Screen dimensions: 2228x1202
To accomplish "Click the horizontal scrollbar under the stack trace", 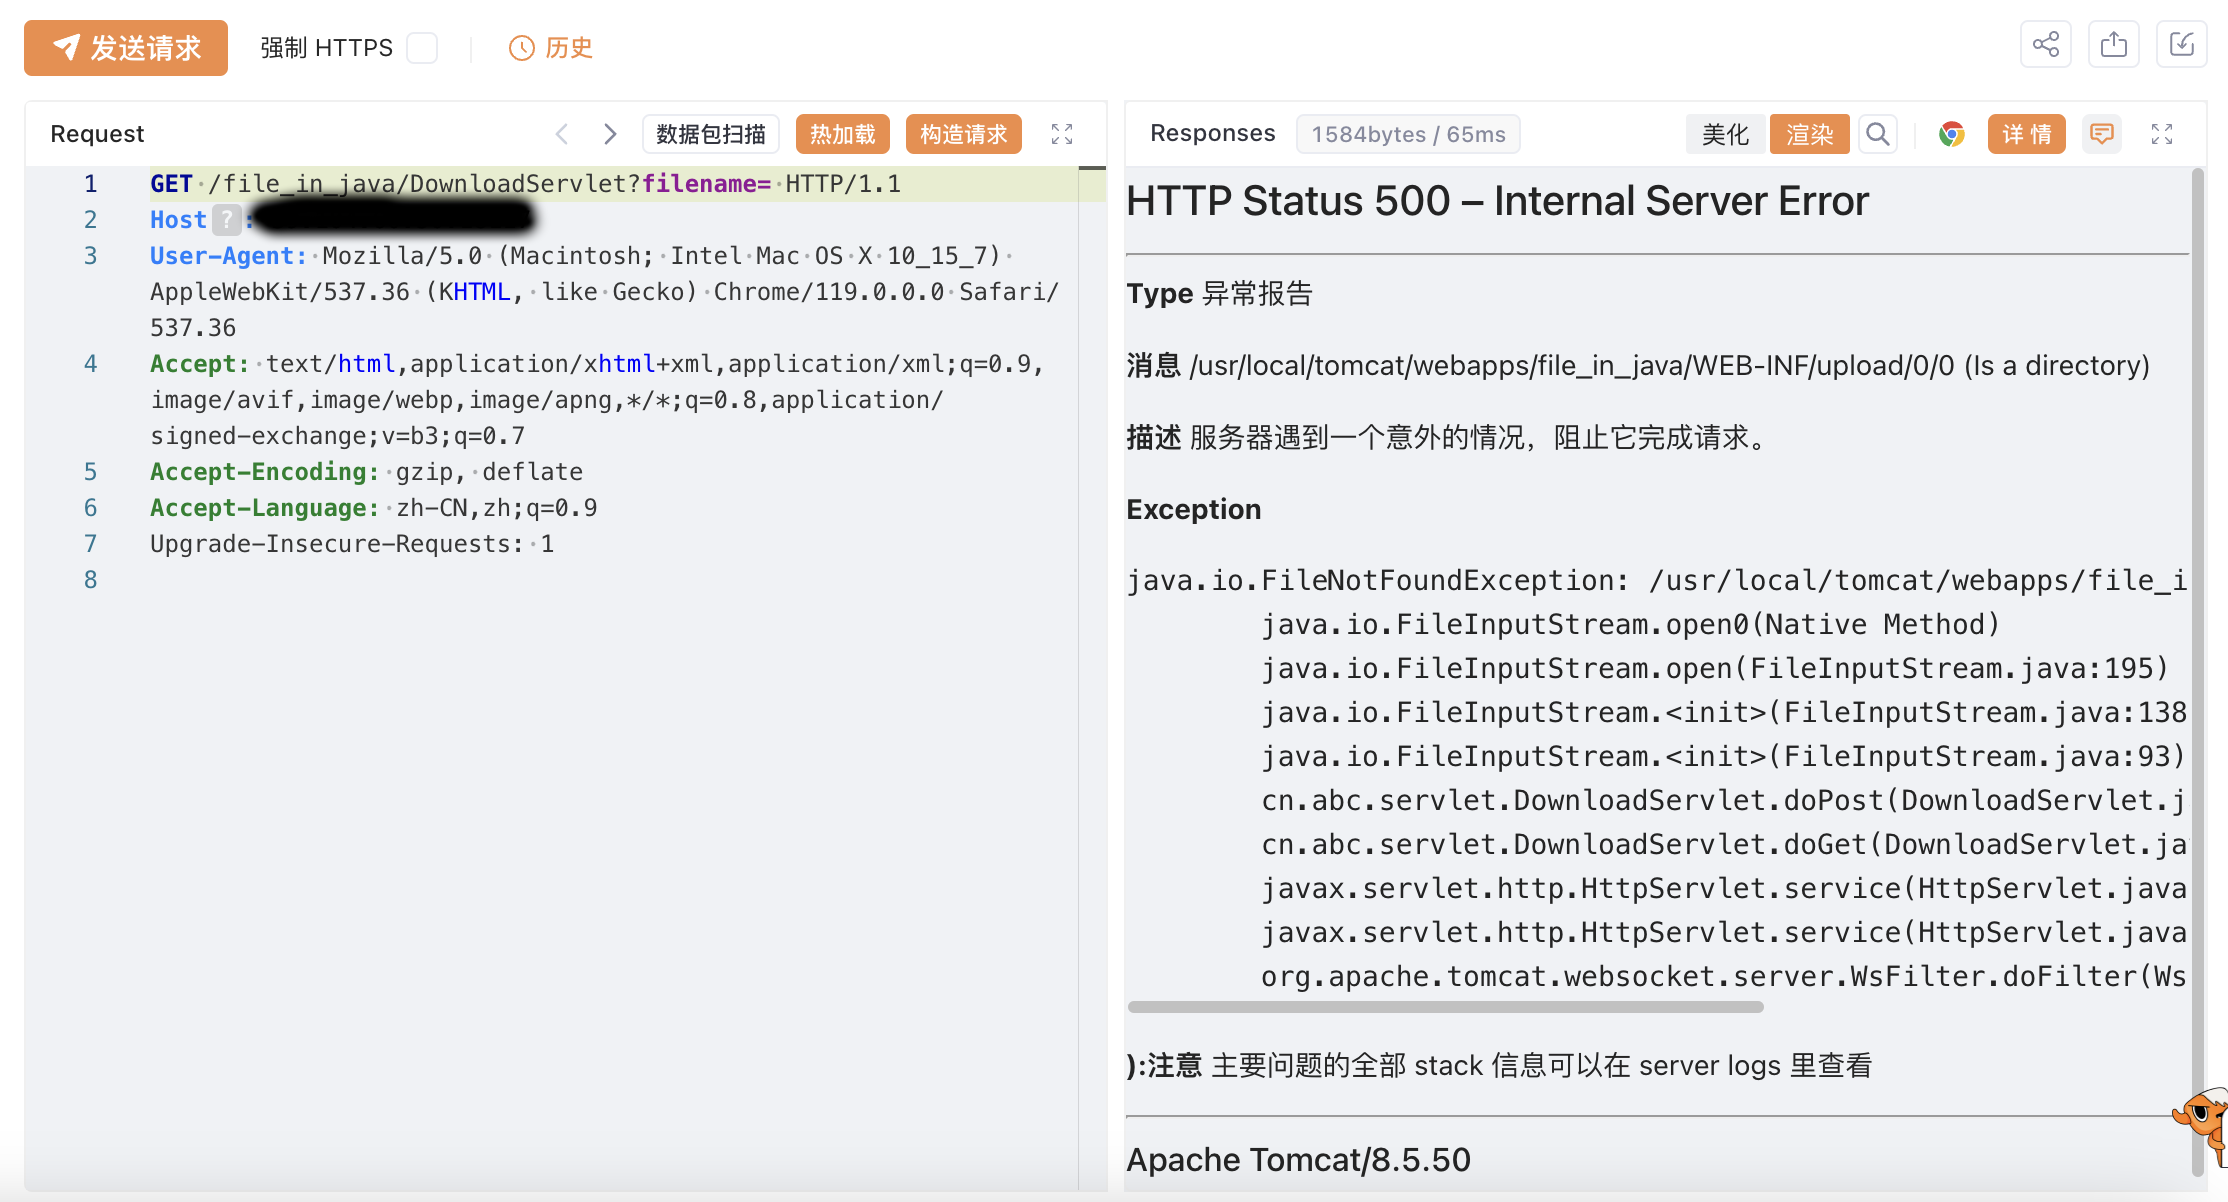I will (1445, 1007).
